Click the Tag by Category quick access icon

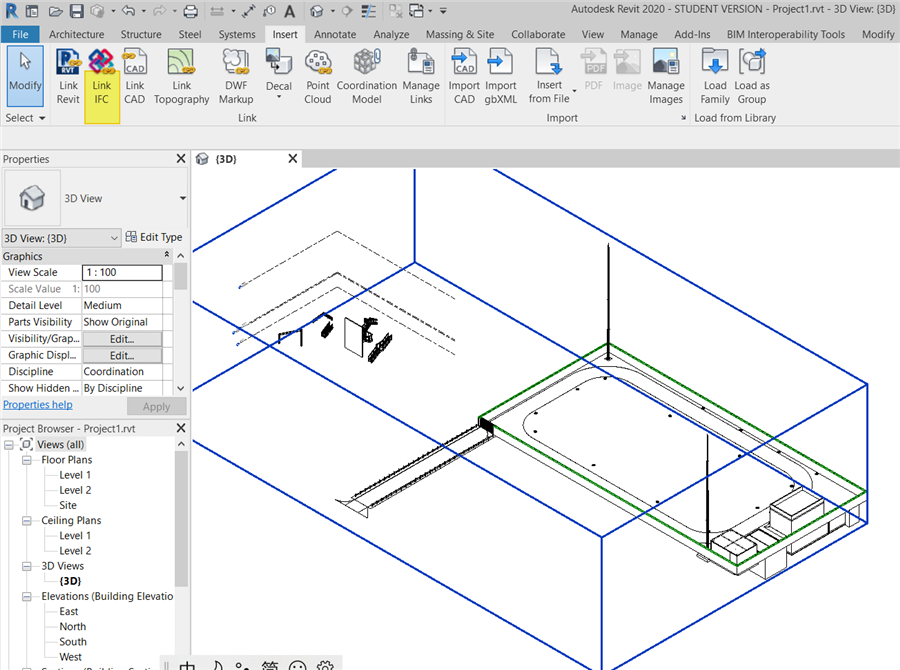(x=269, y=11)
